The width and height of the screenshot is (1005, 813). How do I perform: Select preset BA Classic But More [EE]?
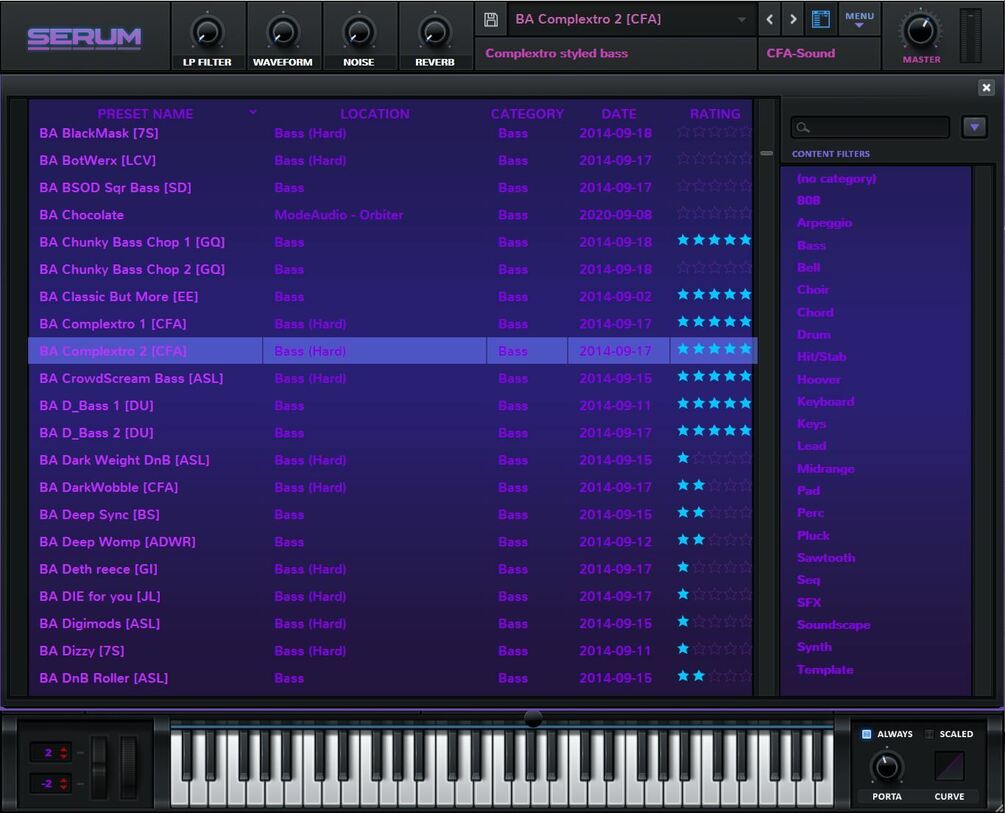119,296
